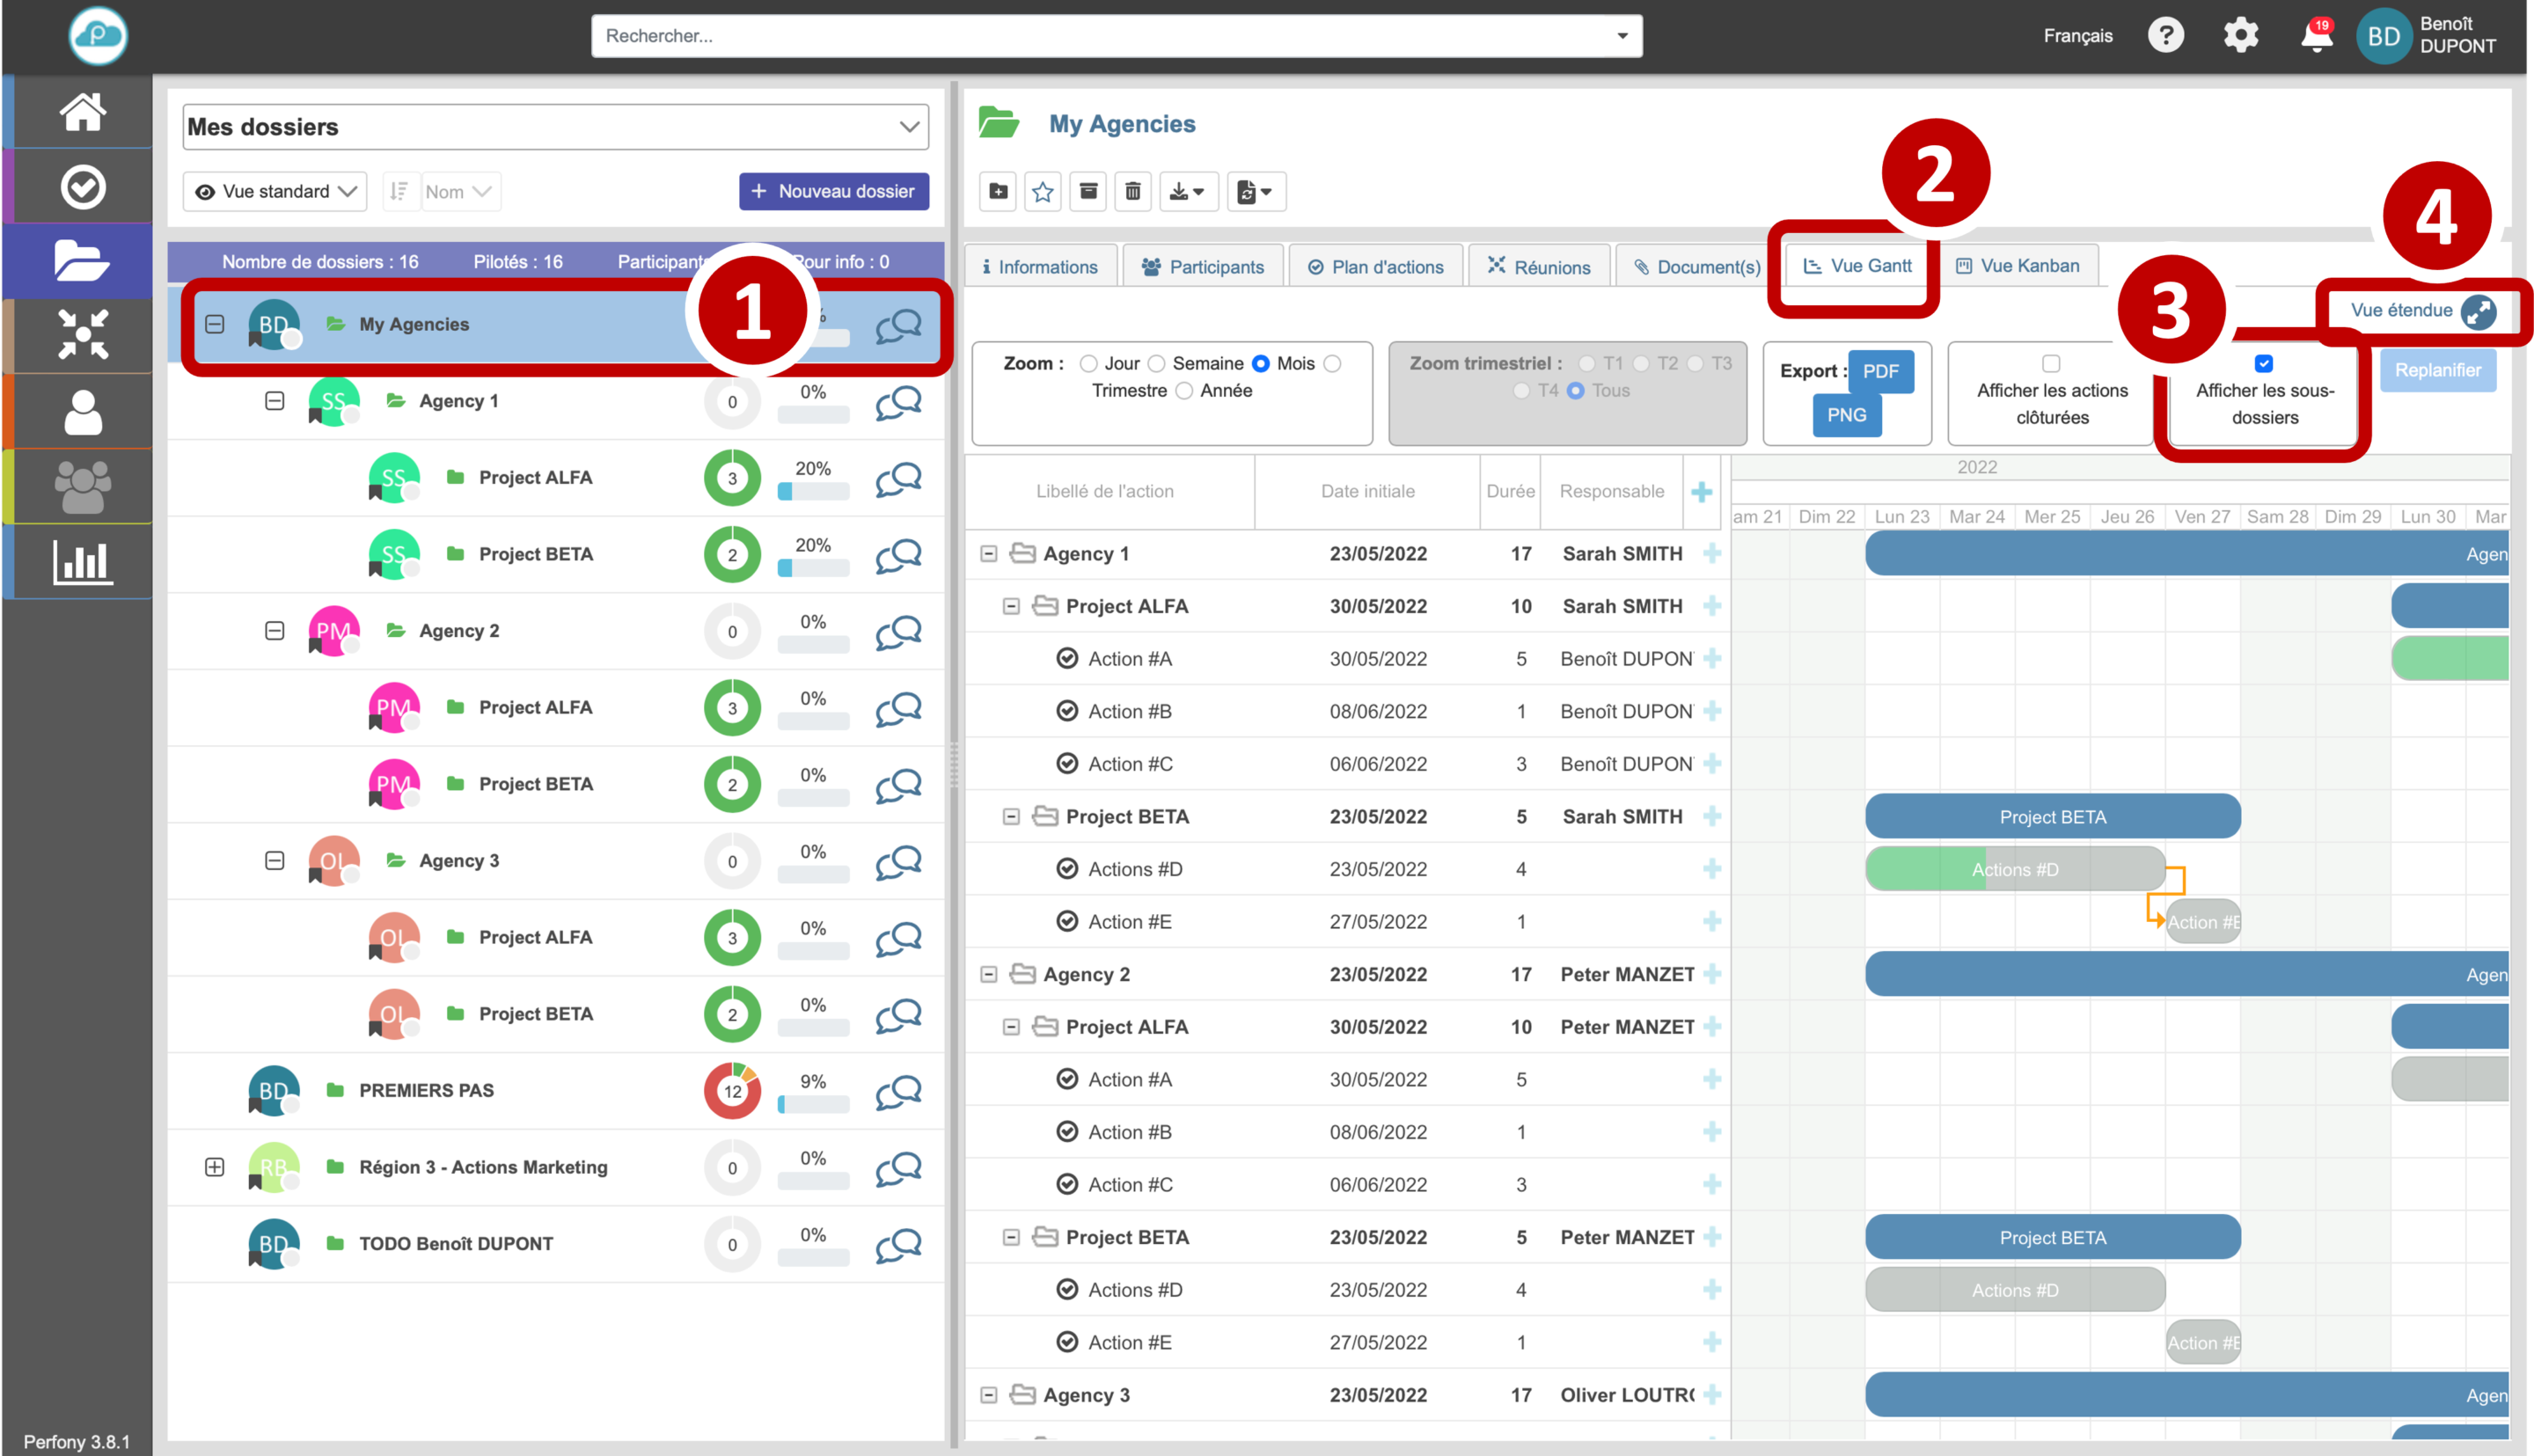Open the statistics bar chart sidebar icon
Viewport: 2534px width, 1456px height.
[x=82, y=562]
